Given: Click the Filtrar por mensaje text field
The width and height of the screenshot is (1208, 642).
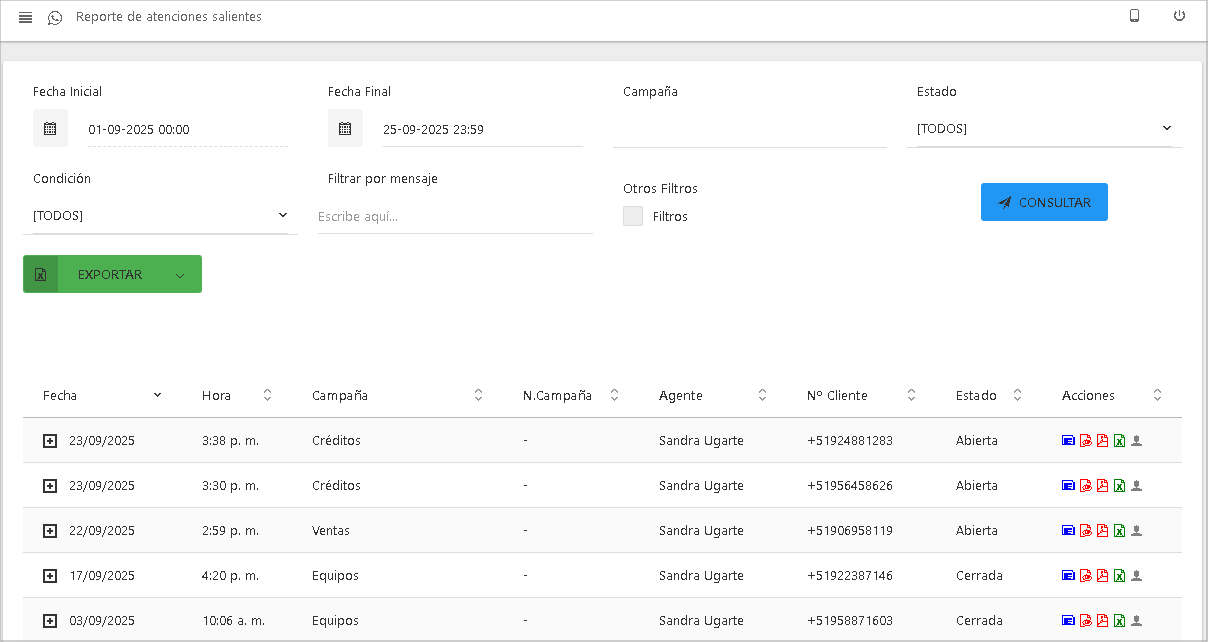Looking at the screenshot, I should tap(455, 217).
